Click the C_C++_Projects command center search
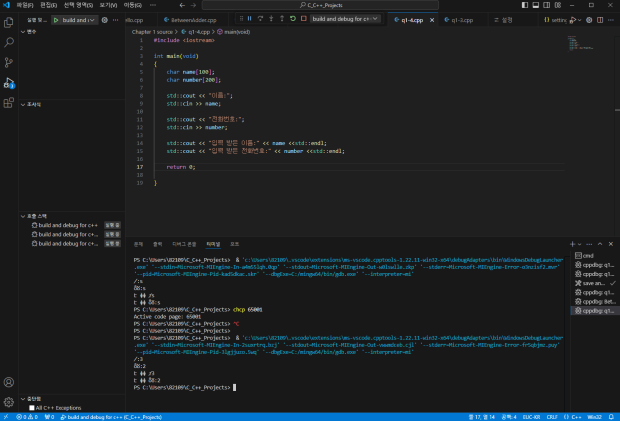 [x=320, y=5]
